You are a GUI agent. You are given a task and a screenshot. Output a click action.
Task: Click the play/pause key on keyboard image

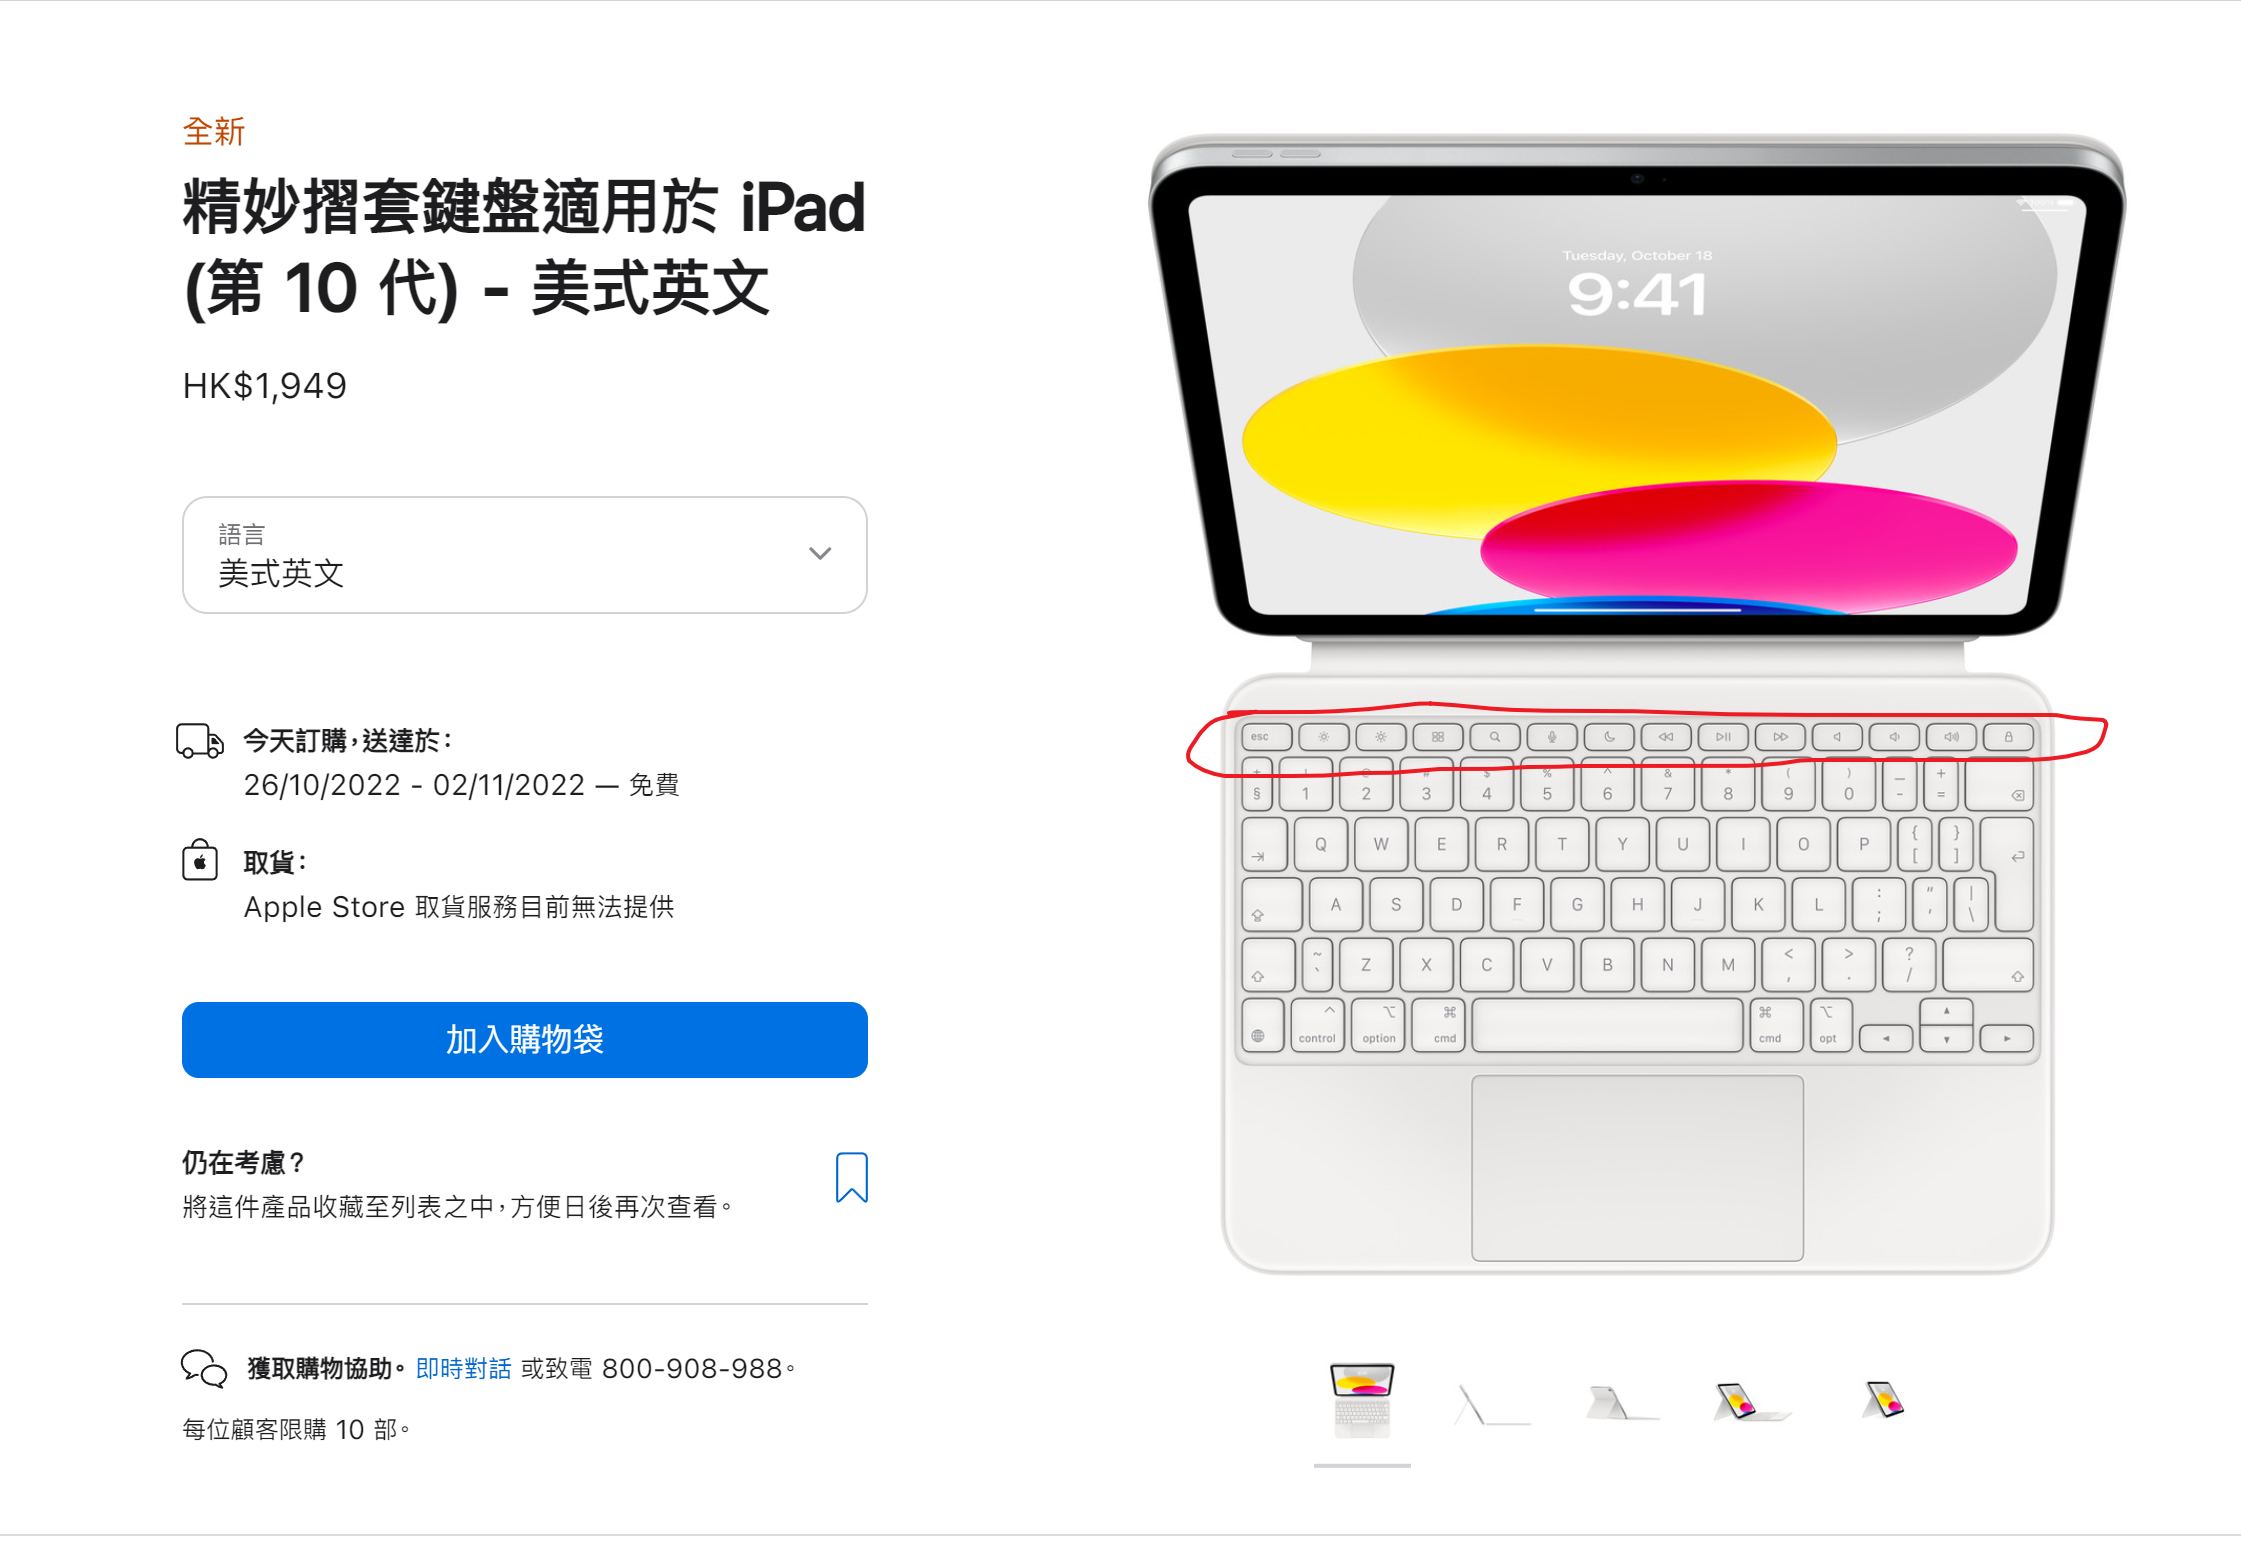click(1723, 737)
